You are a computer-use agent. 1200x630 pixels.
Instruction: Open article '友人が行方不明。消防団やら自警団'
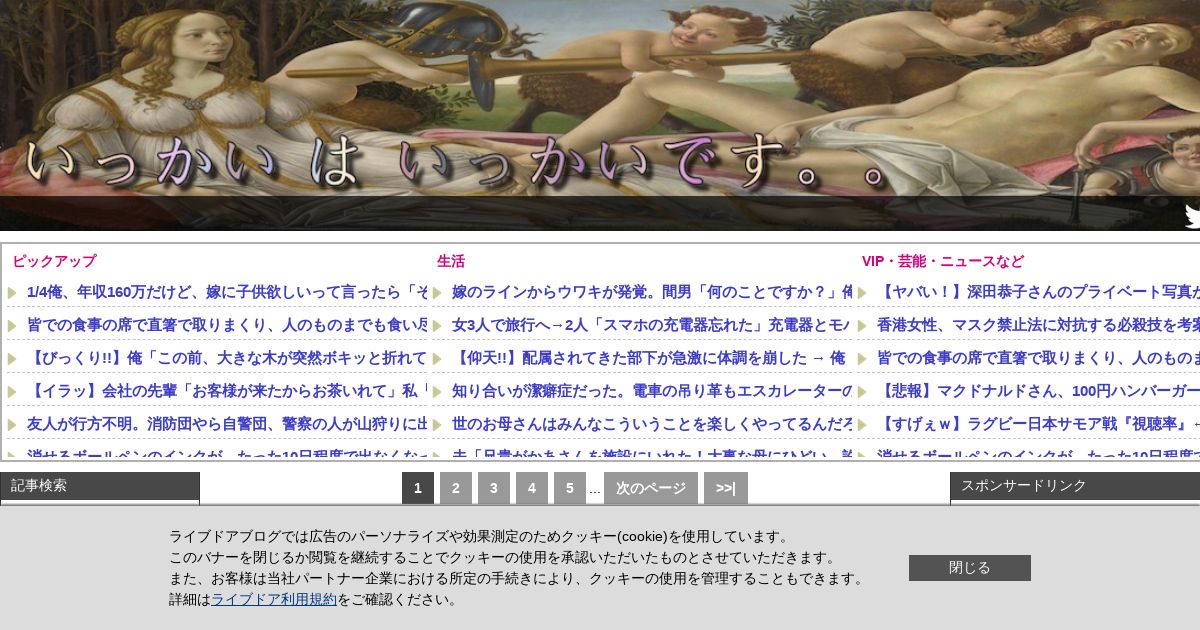(x=227, y=424)
